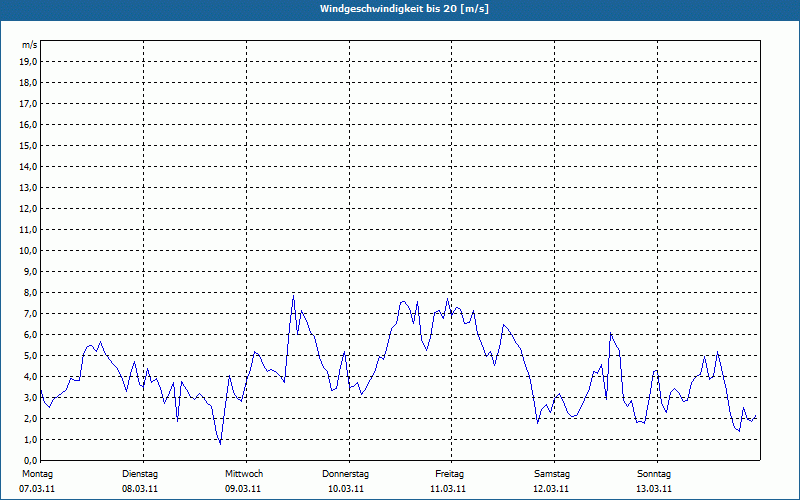Select the 17,0 y-axis value
The image size is (800, 500).
[29, 104]
